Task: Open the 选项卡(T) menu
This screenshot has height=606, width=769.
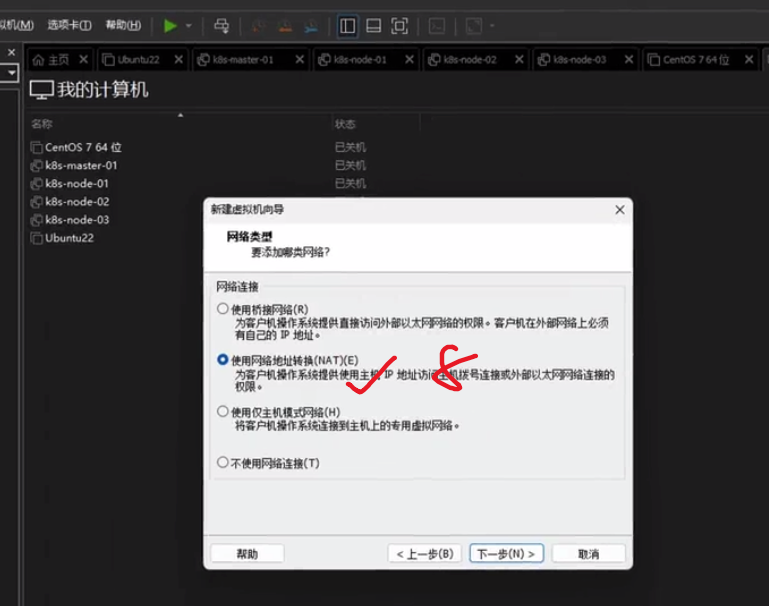Action: tap(69, 25)
